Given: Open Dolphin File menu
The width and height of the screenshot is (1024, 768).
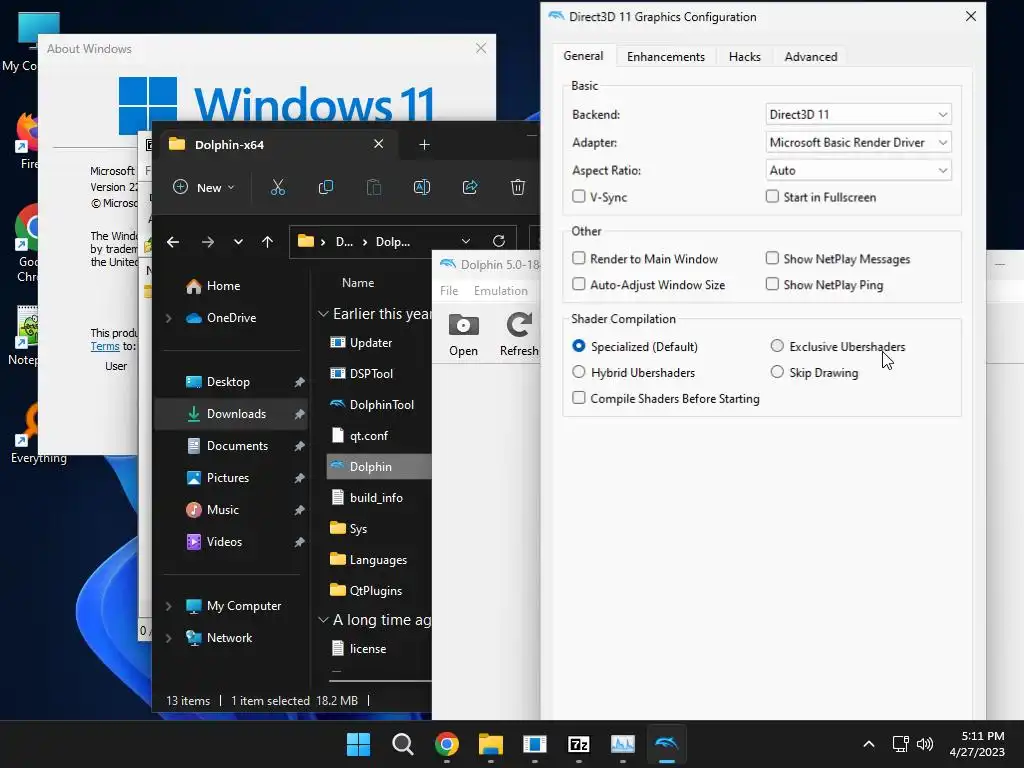Looking at the screenshot, I should point(449,291).
